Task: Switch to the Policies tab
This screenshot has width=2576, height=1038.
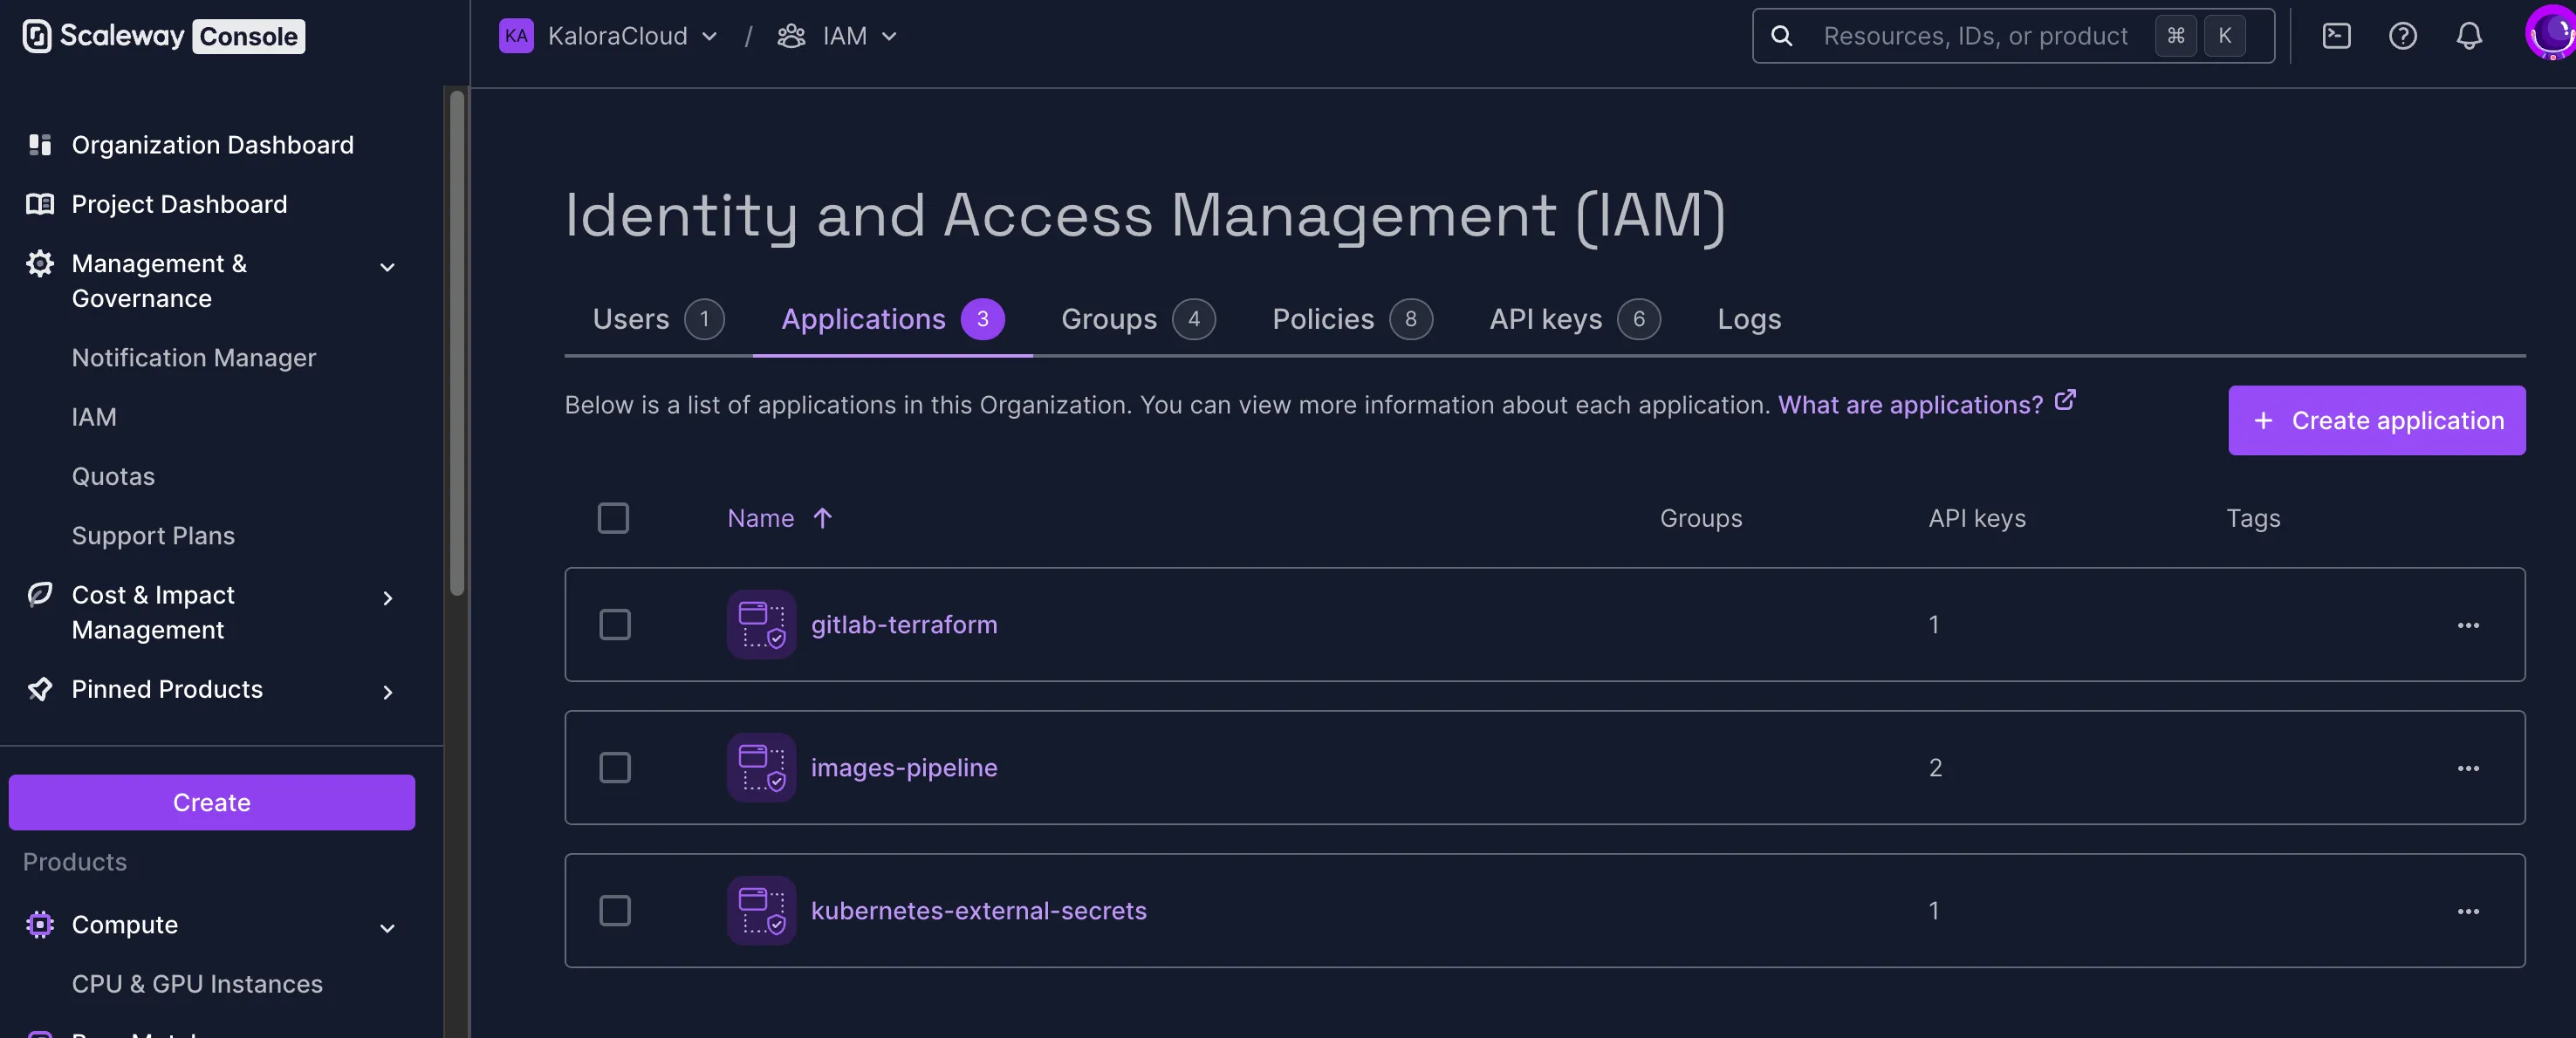Action: tap(1322, 319)
